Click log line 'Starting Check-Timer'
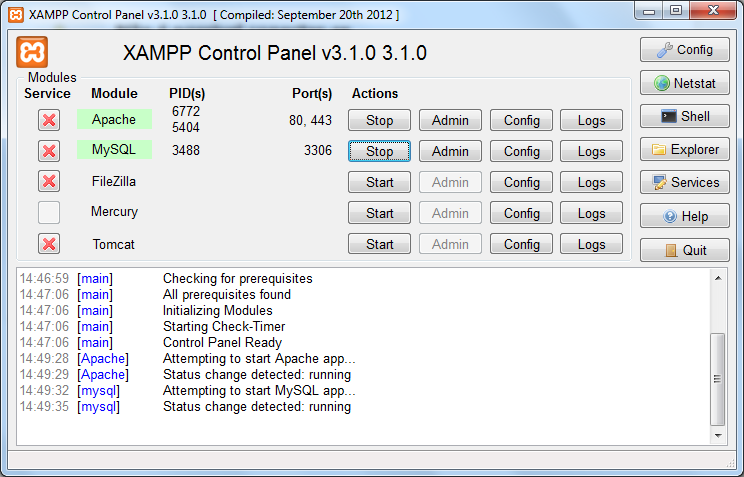Image resolution: width=744 pixels, height=477 pixels. 224,327
